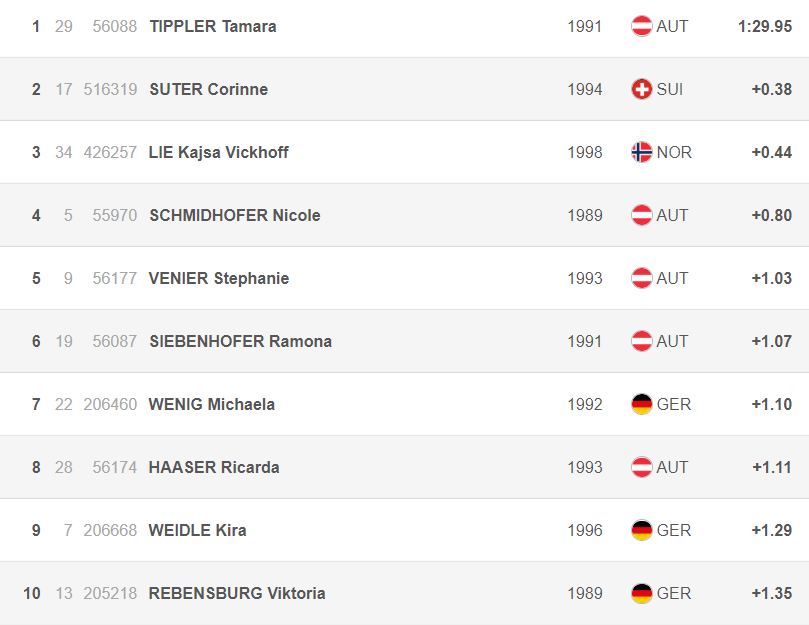Click Norway flag icon in LIE Kajsa row
Viewport: 809px width, 625px height.
pos(641,152)
